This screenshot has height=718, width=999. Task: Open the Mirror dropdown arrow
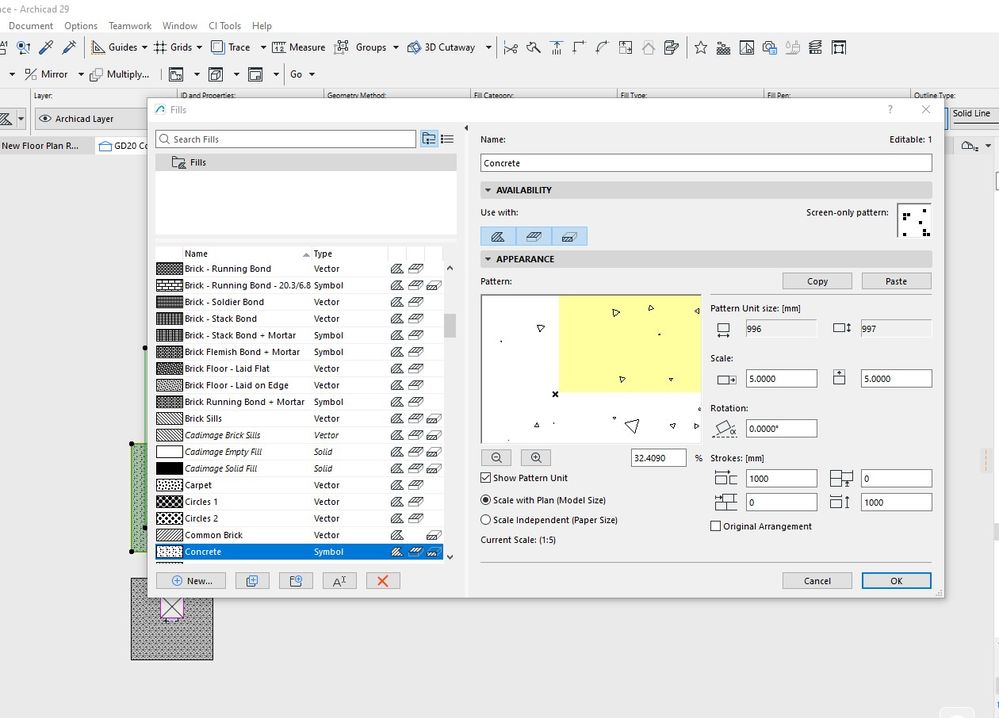(x=81, y=75)
